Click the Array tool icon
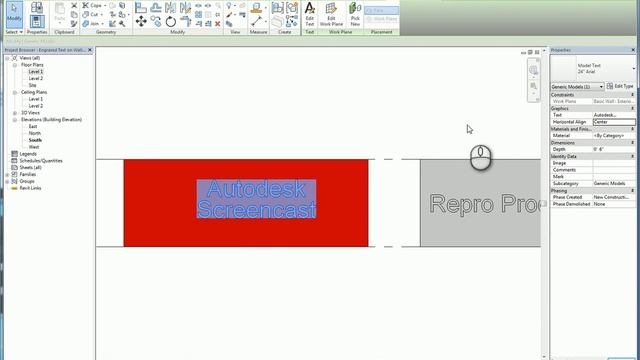Viewport: 640px width, 360px height. 198,15
